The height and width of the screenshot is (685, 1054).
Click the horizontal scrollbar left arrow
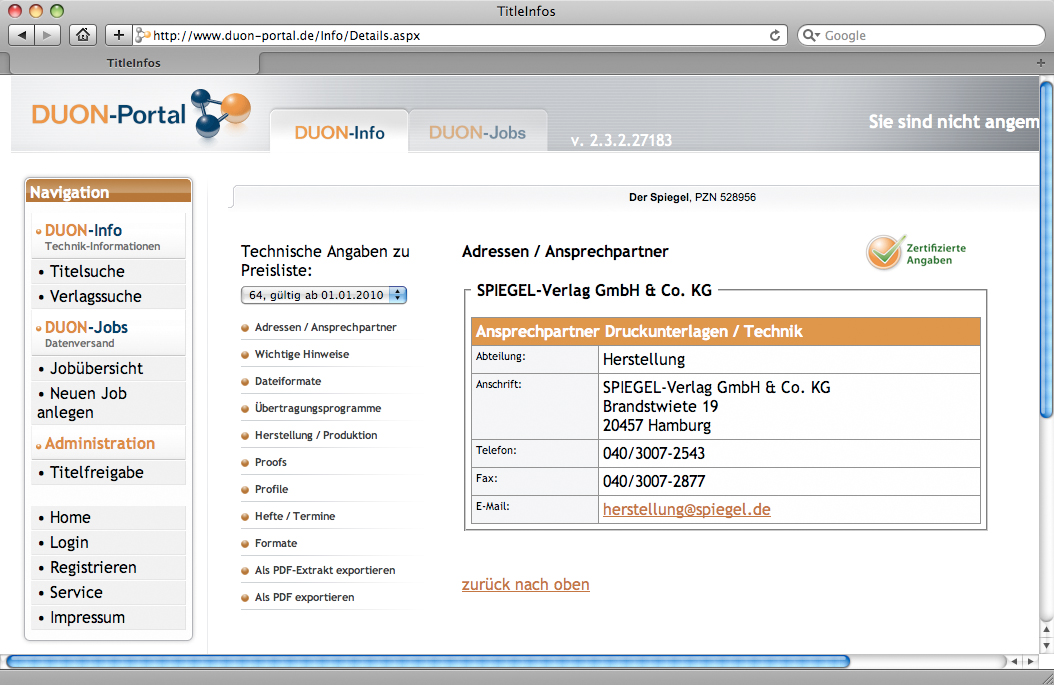point(1014,661)
